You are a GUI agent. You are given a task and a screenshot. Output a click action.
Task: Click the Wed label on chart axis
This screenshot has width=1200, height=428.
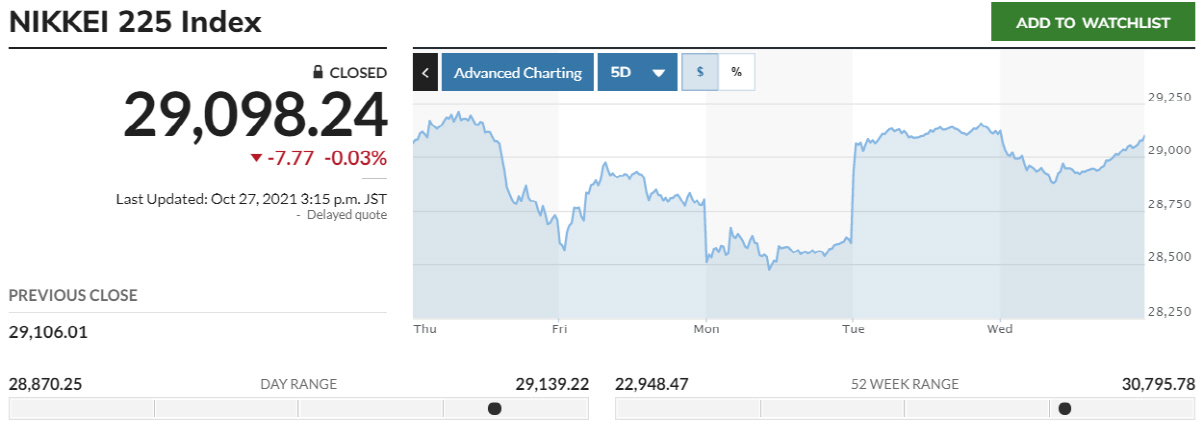point(1000,328)
